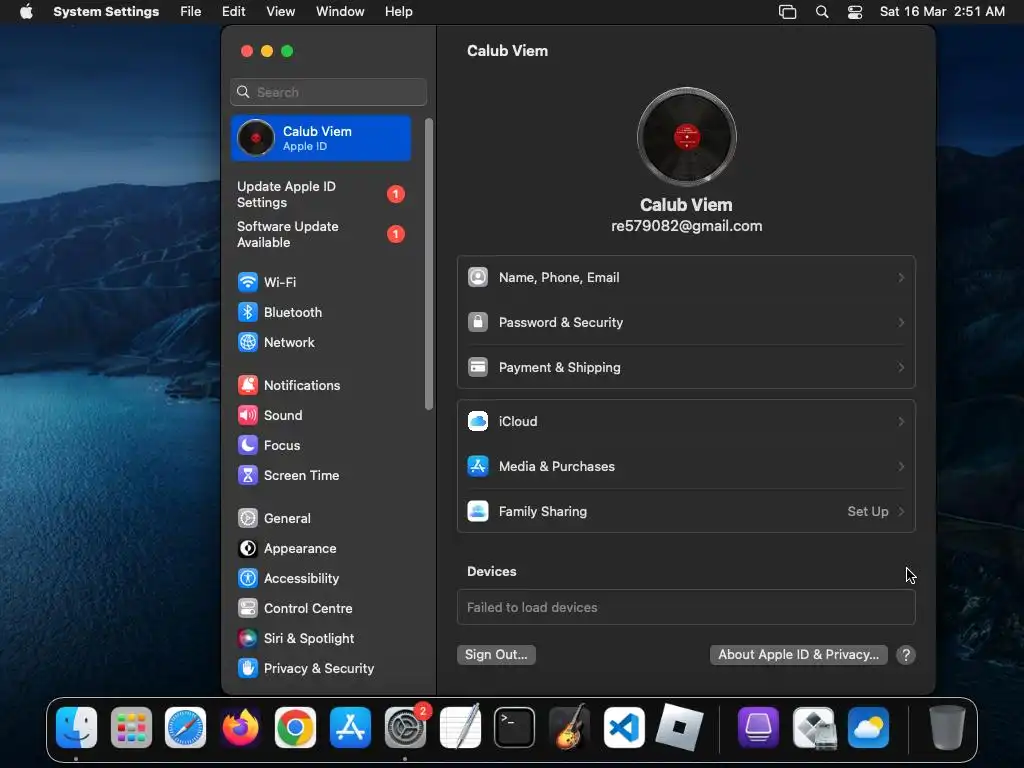Open the Apple menu
1024x768 pixels.
pos(26,12)
